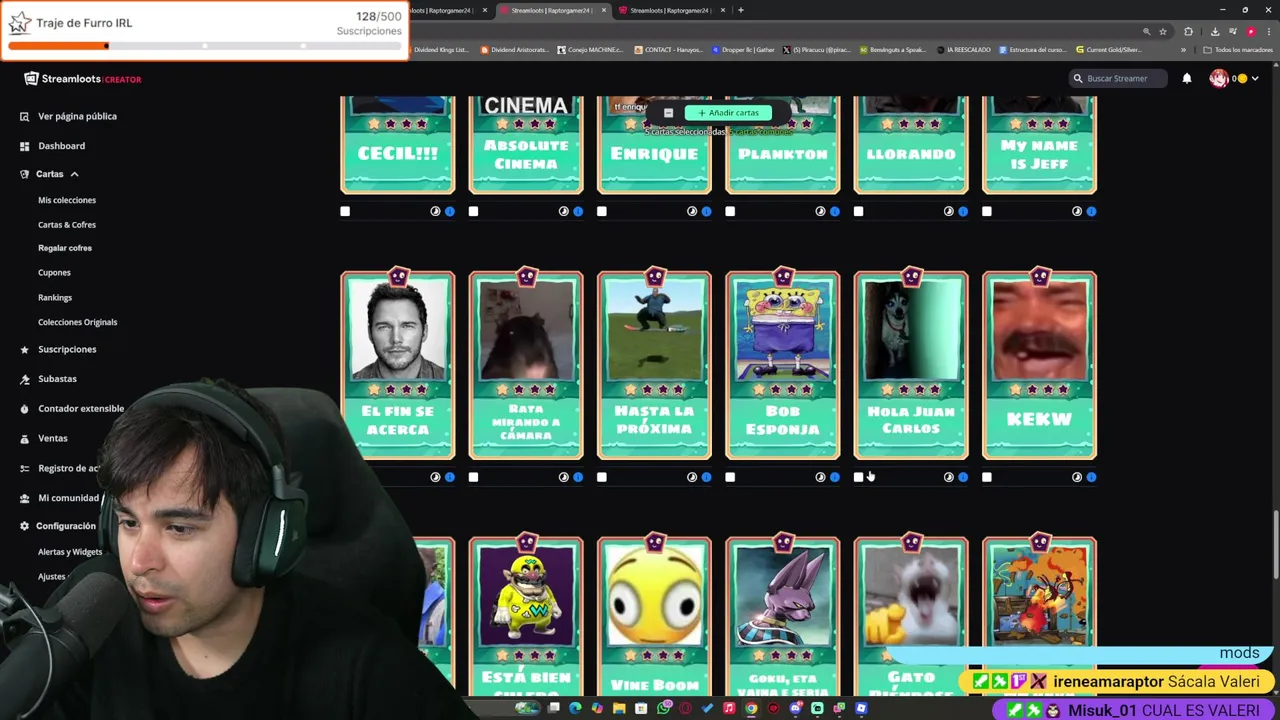
Task: Open Alertas y Widgets settings
Action: pyautogui.click(x=70, y=552)
